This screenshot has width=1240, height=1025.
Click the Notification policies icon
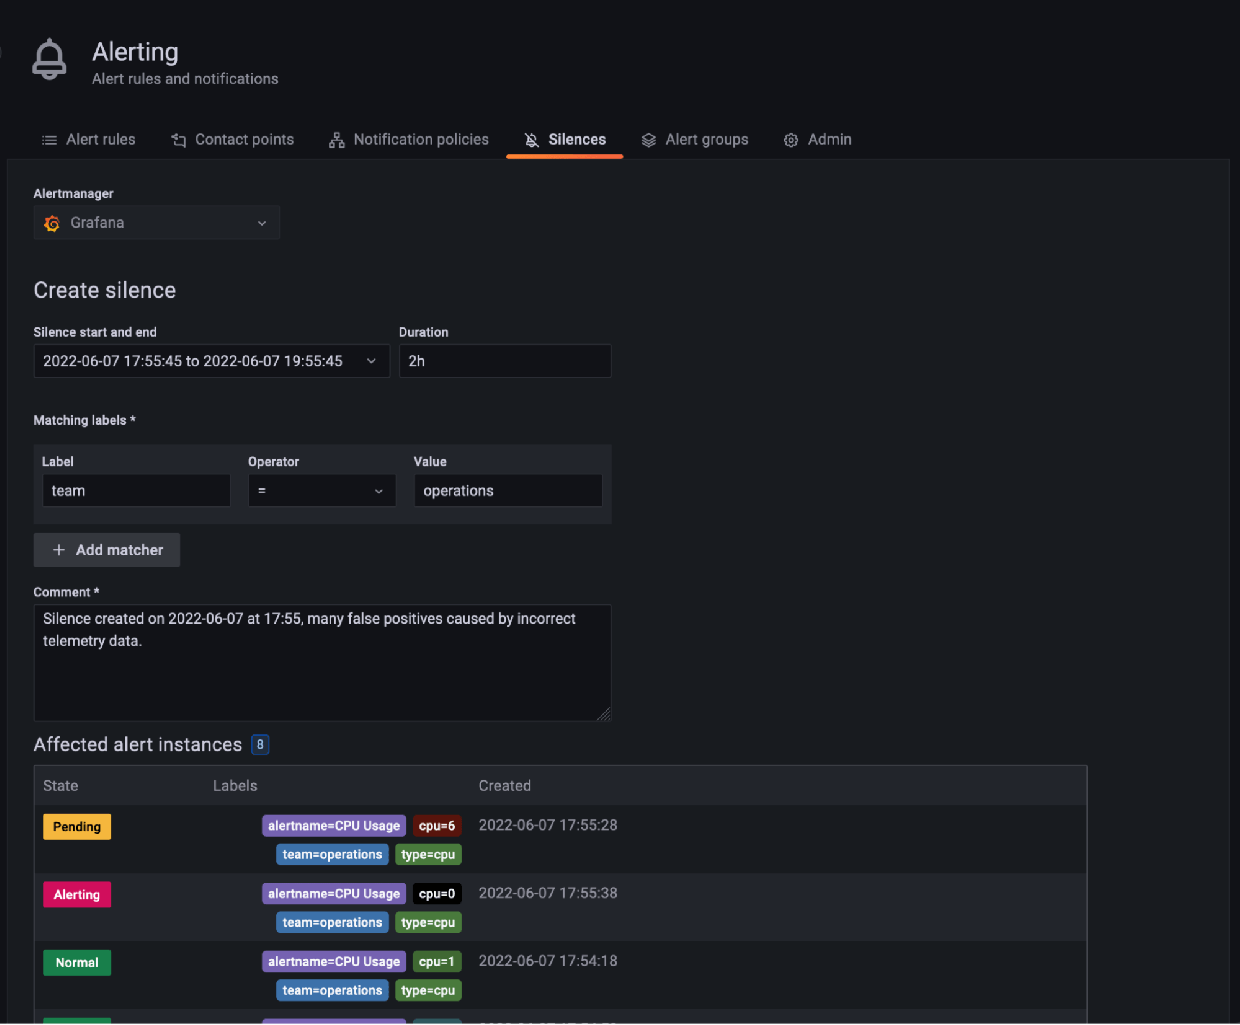point(336,139)
